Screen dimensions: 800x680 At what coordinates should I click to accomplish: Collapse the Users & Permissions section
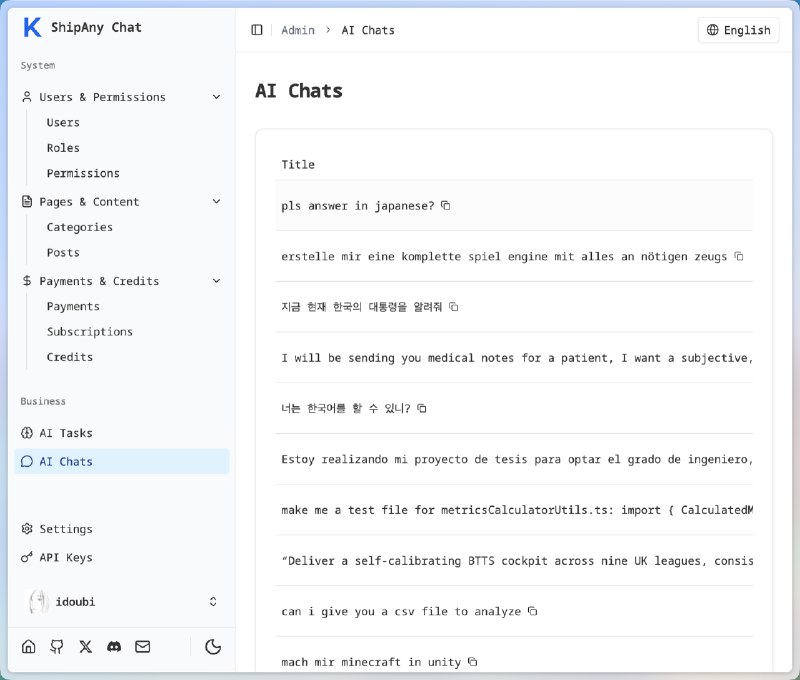(x=217, y=97)
